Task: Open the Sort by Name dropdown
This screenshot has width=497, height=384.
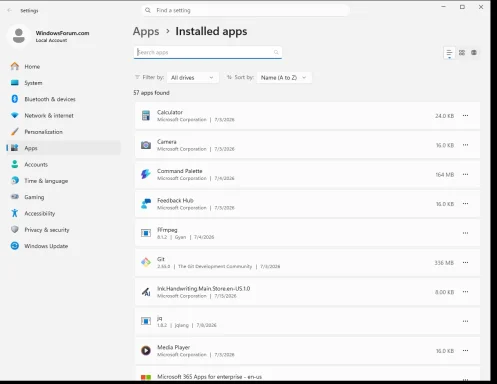Action: pos(284,78)
